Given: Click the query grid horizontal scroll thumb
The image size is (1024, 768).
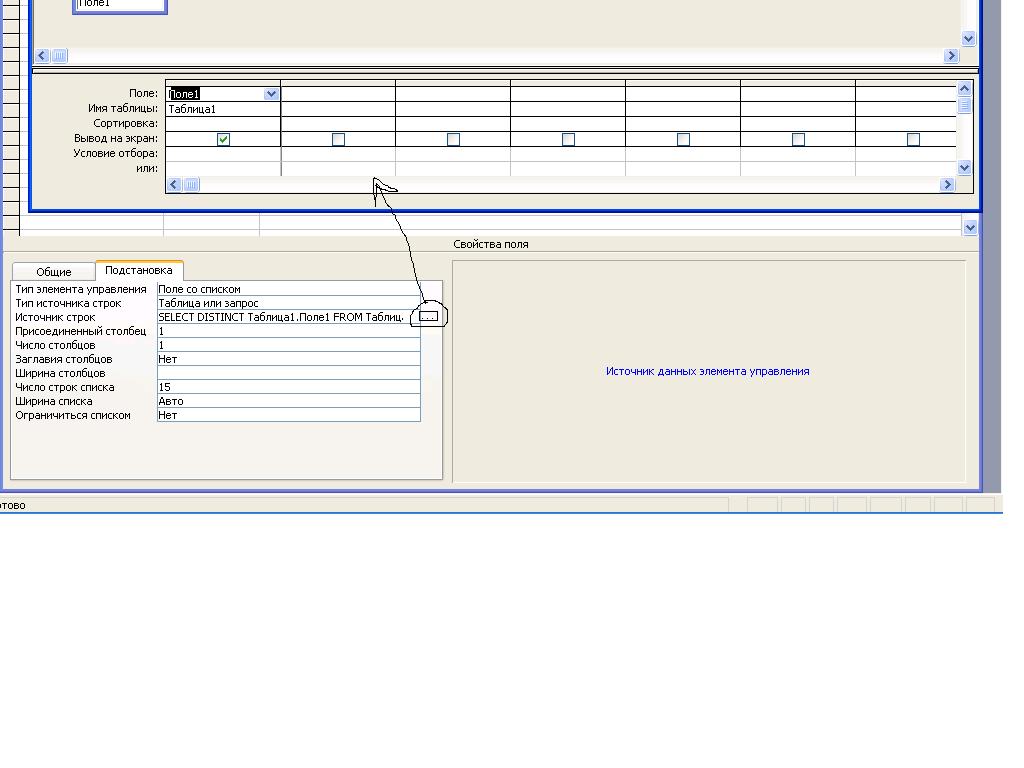Looking at the screenshot, I should [x=191, y=185].
